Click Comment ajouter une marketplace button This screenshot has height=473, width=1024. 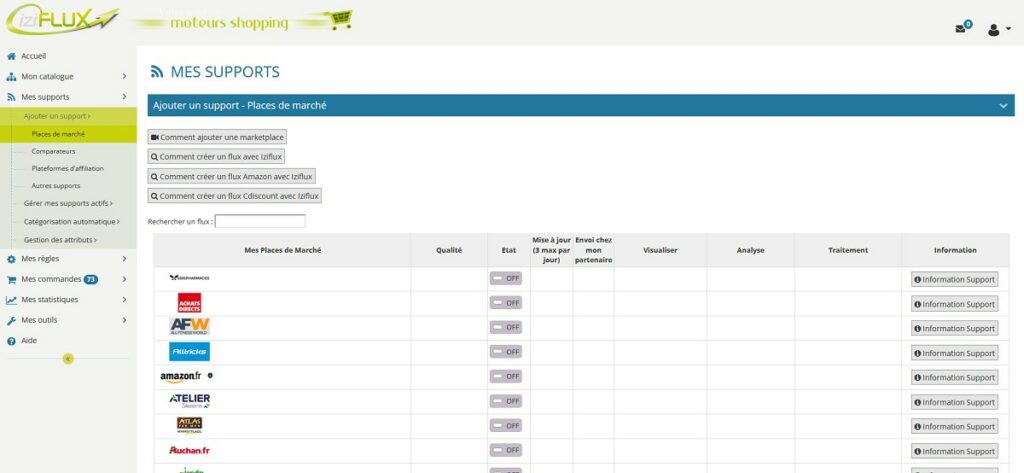pos(217,137)
